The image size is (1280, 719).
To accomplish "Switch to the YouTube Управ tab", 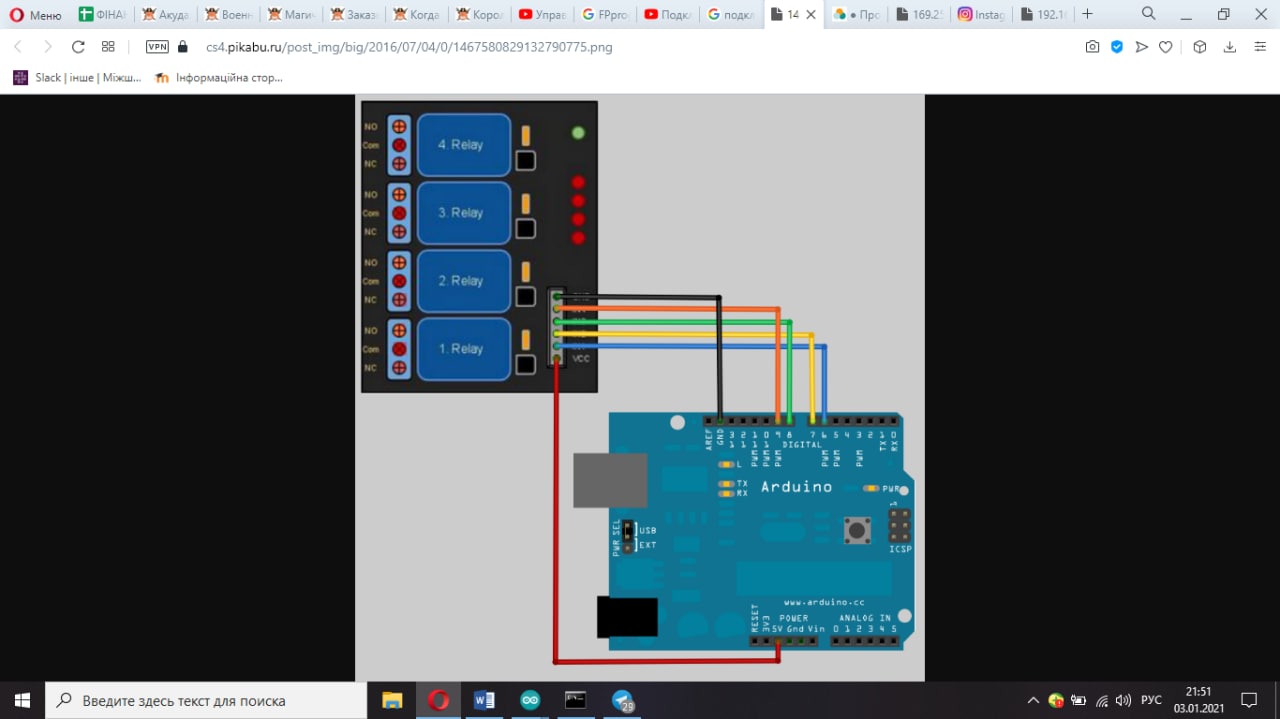I will pos(544,15).
